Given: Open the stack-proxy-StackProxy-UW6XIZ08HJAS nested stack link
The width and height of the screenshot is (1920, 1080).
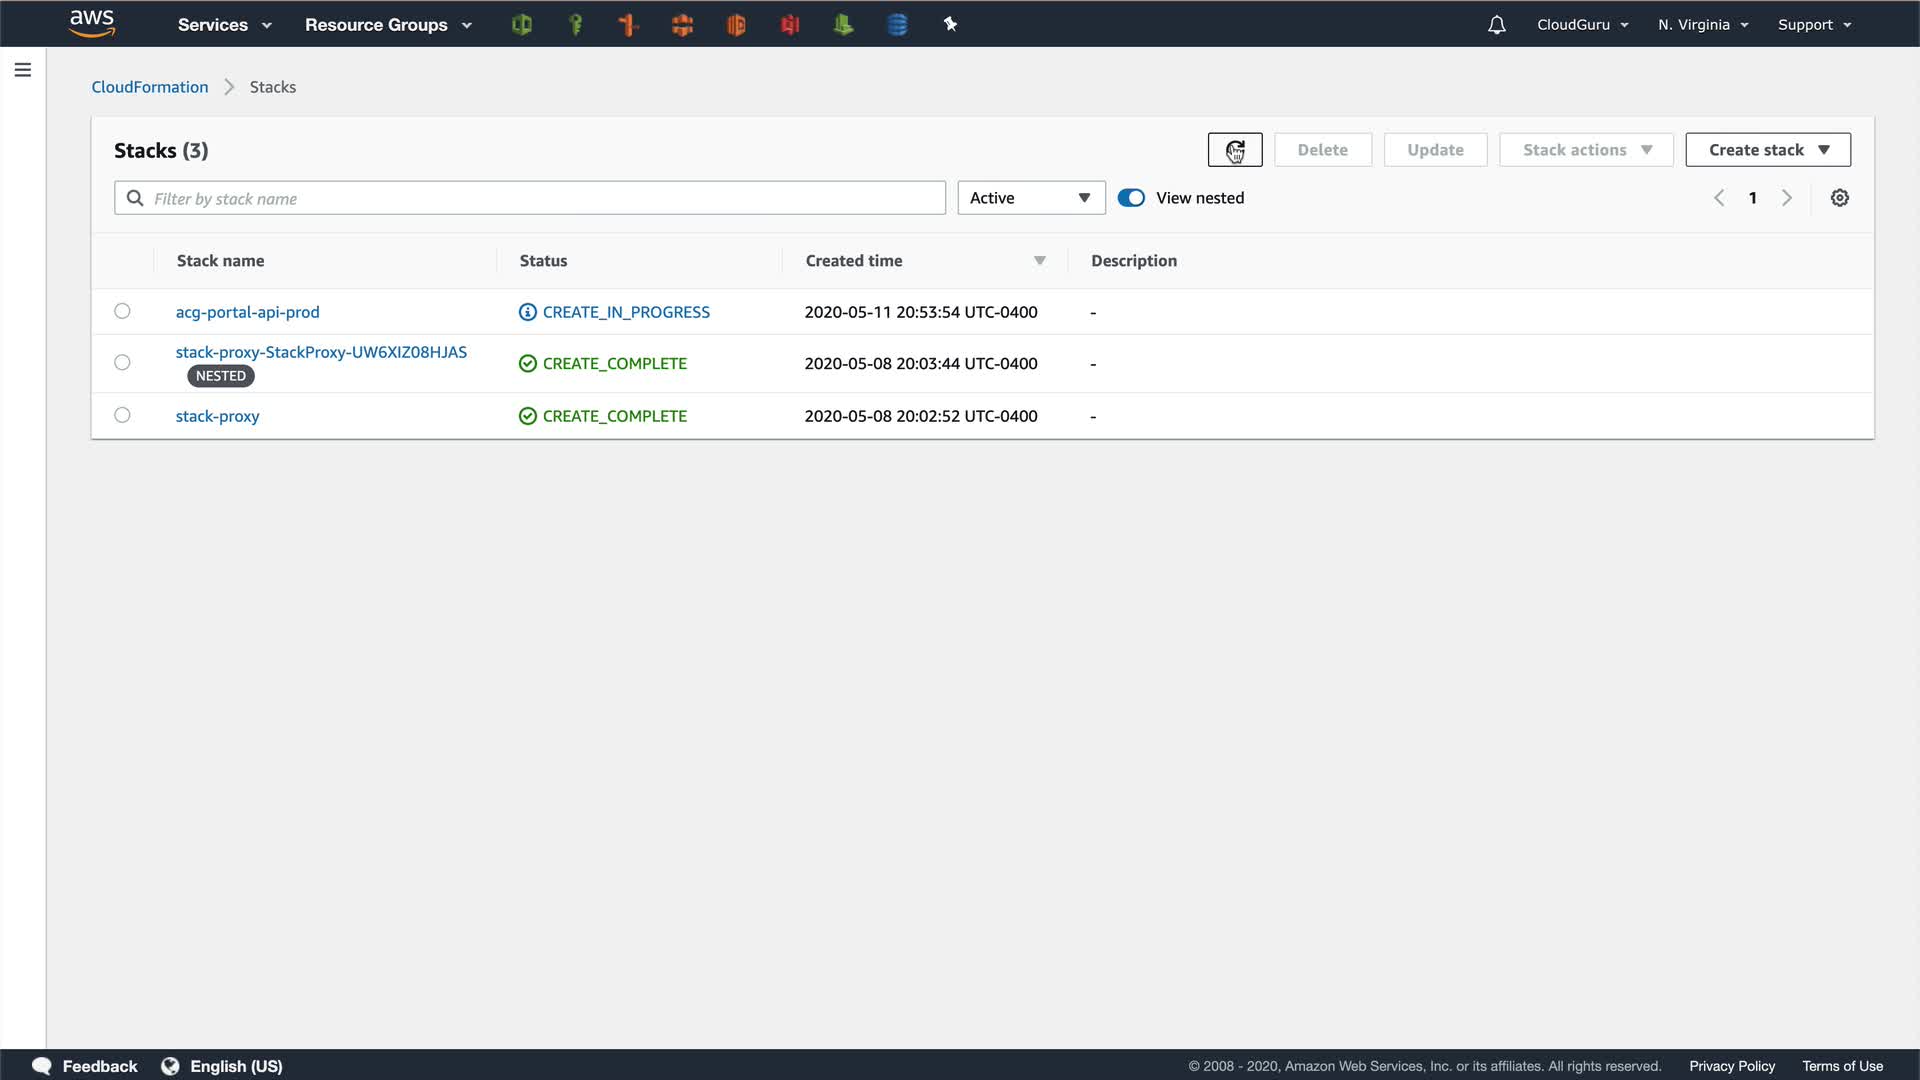Looking at the screenshot, I should (321, 352).
